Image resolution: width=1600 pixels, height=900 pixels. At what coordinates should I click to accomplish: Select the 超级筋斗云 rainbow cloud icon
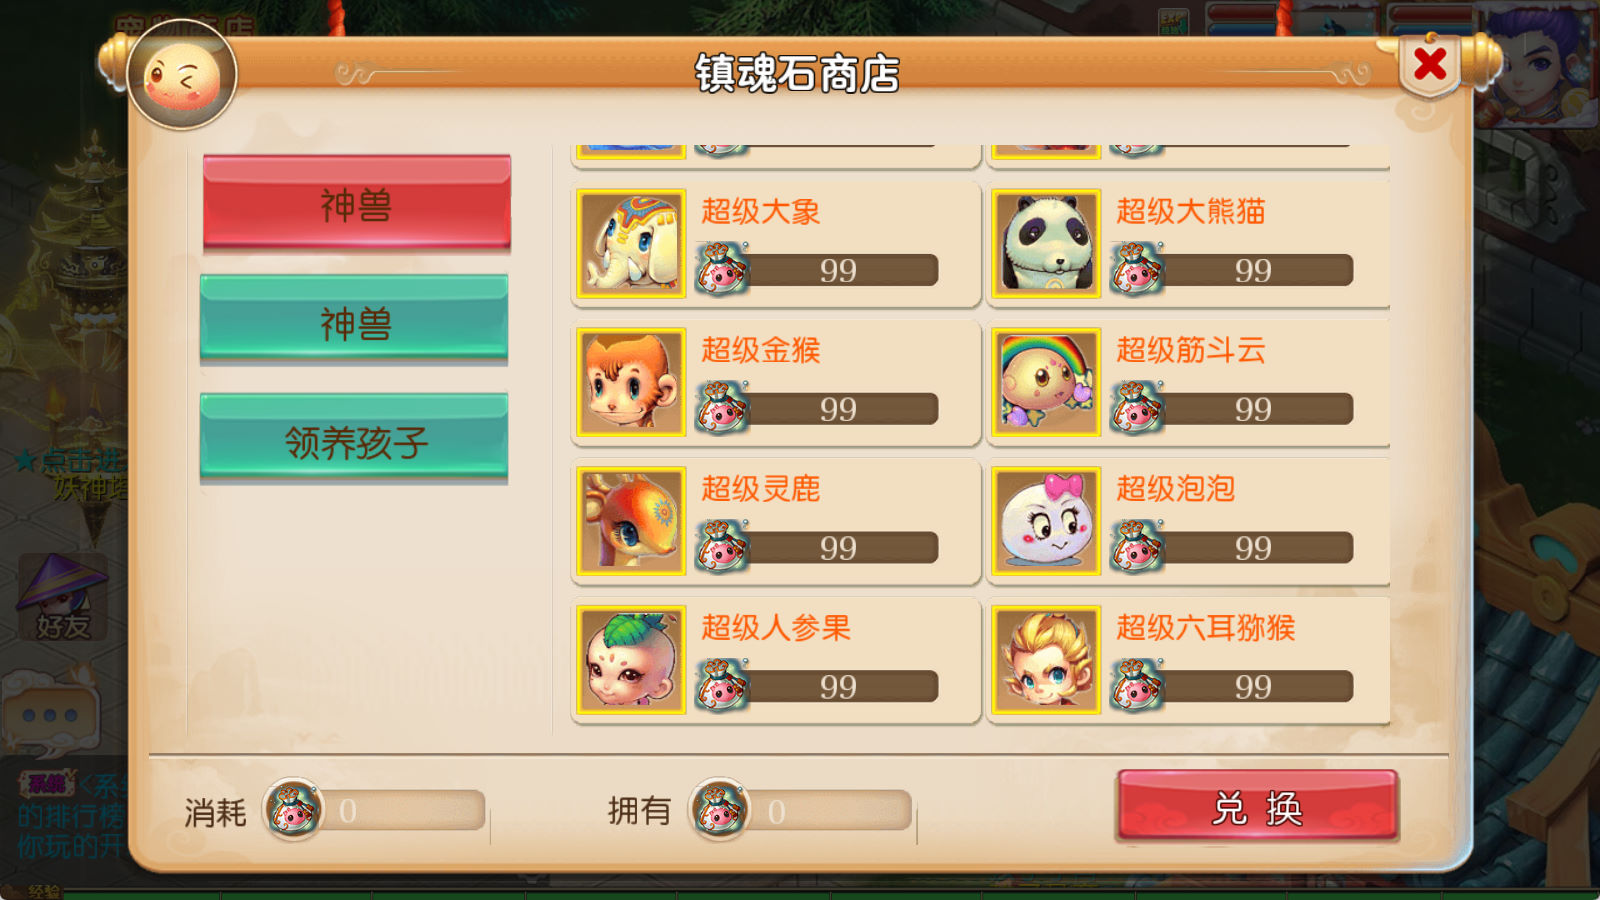1046,382
